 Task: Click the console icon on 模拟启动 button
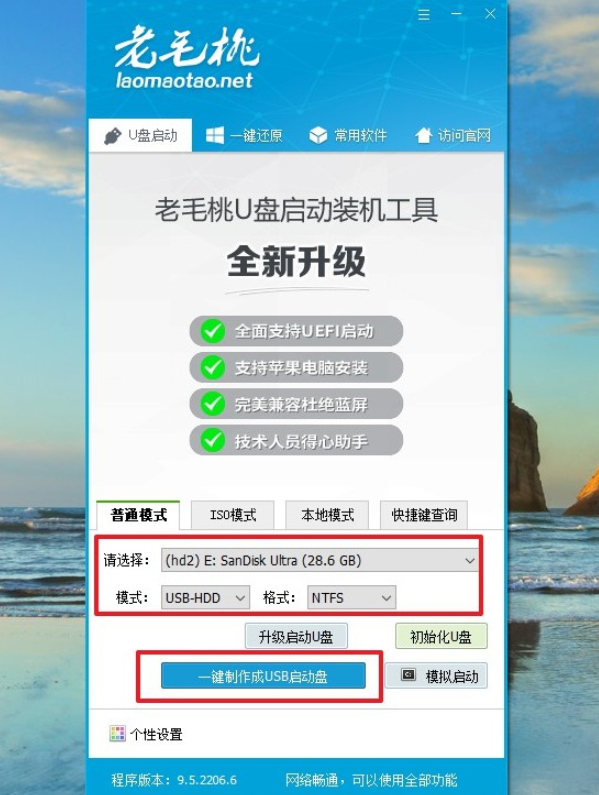(408, 675)
